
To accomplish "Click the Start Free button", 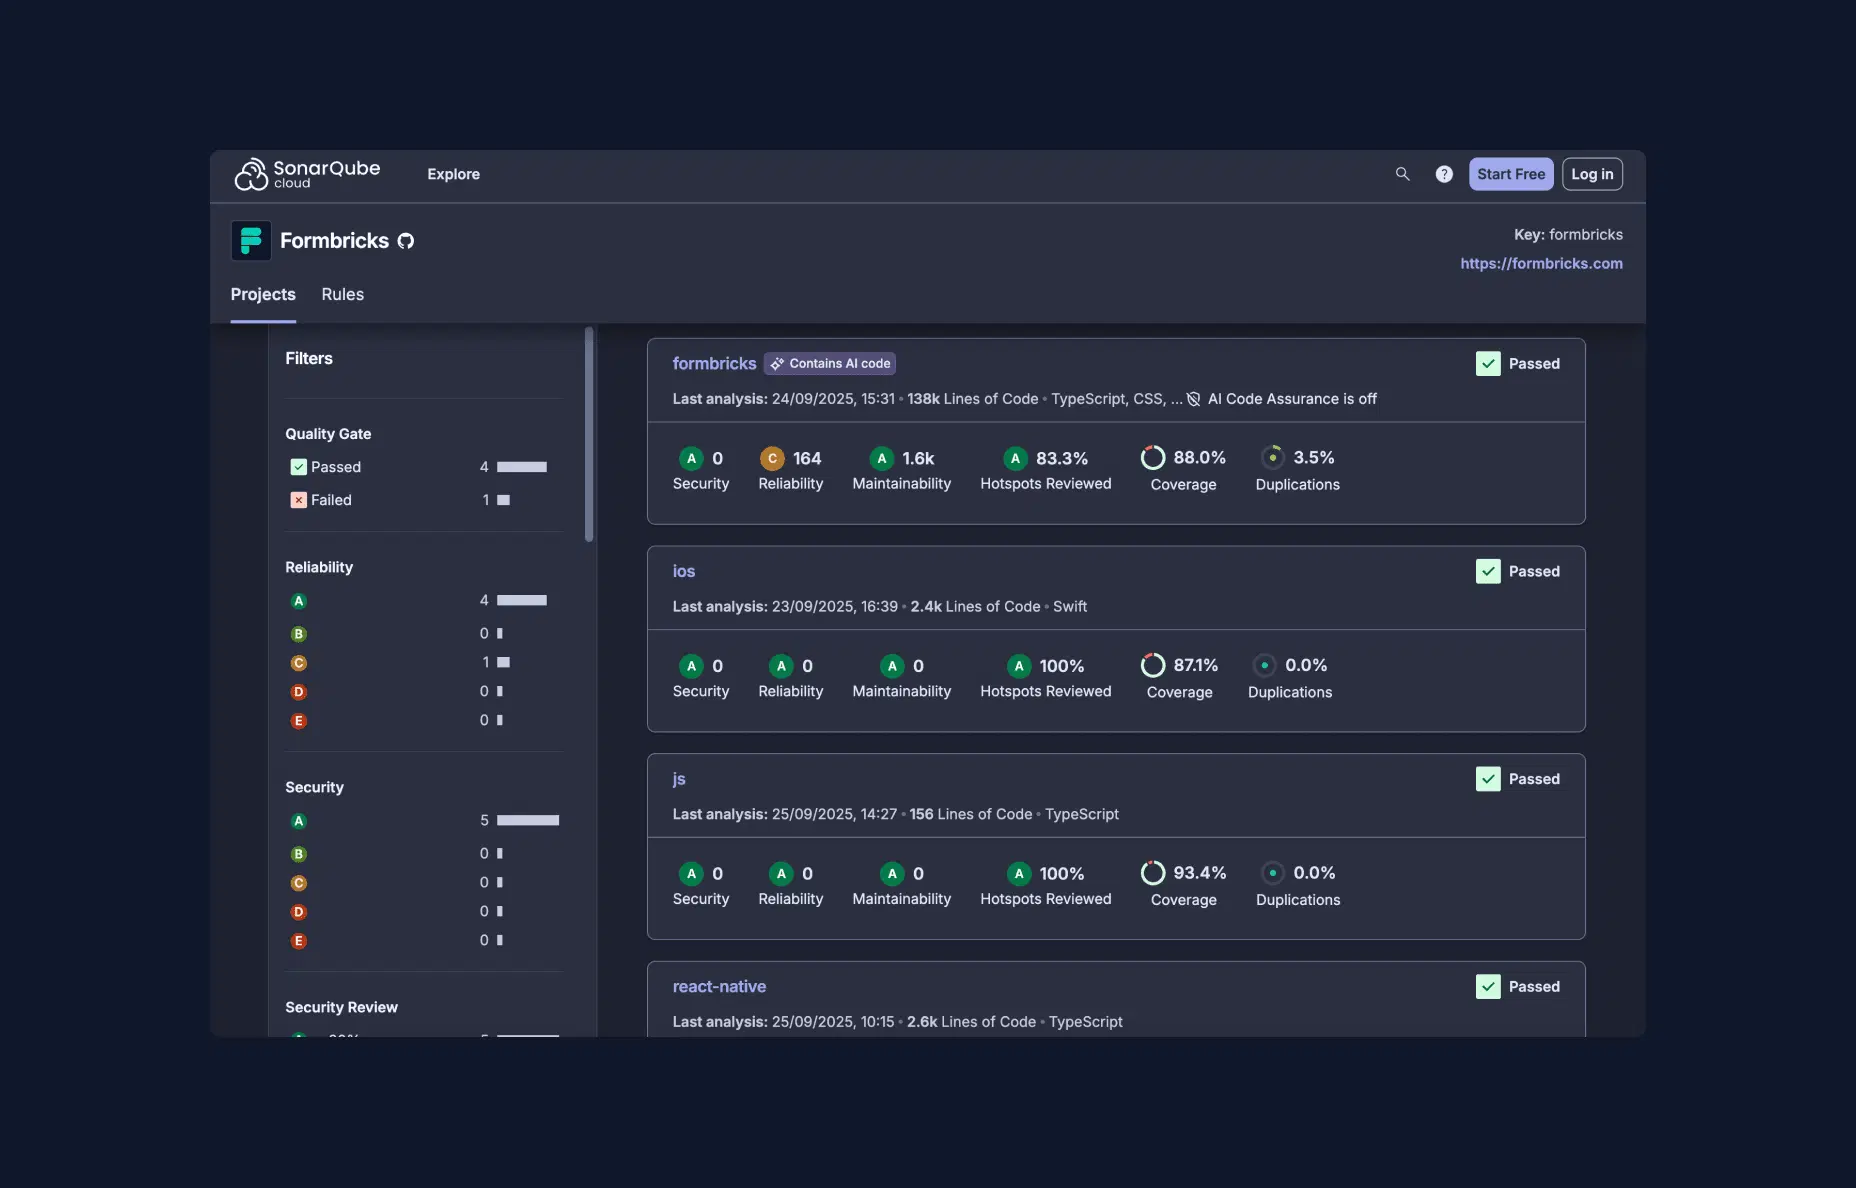I will click(x=1510, y=174).
